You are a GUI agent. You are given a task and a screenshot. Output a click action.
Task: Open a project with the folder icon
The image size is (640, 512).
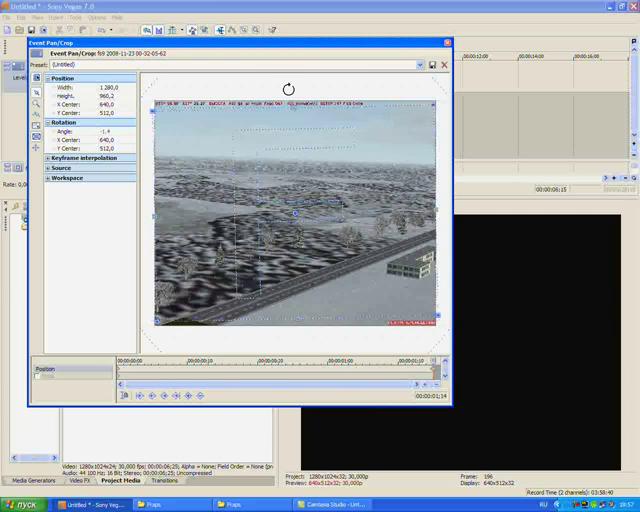[19, 30]
